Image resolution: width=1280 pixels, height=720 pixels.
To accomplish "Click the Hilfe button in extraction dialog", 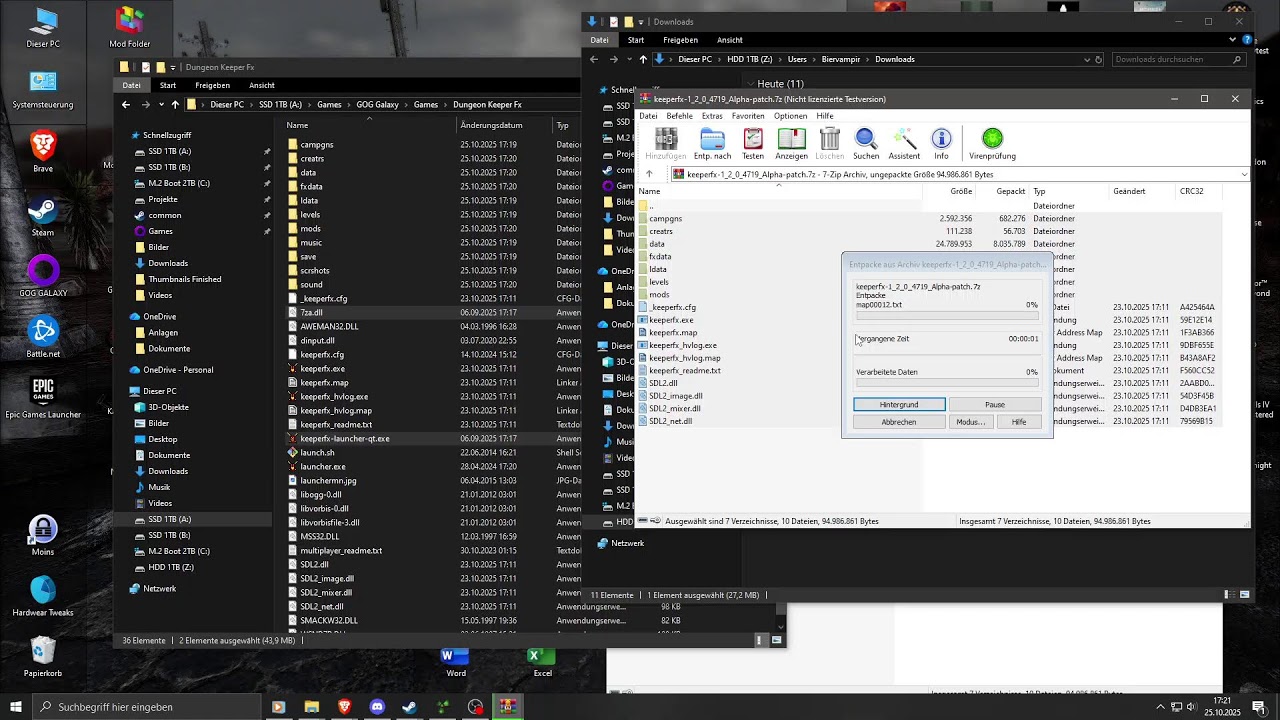I will (x=1019, y=422).
